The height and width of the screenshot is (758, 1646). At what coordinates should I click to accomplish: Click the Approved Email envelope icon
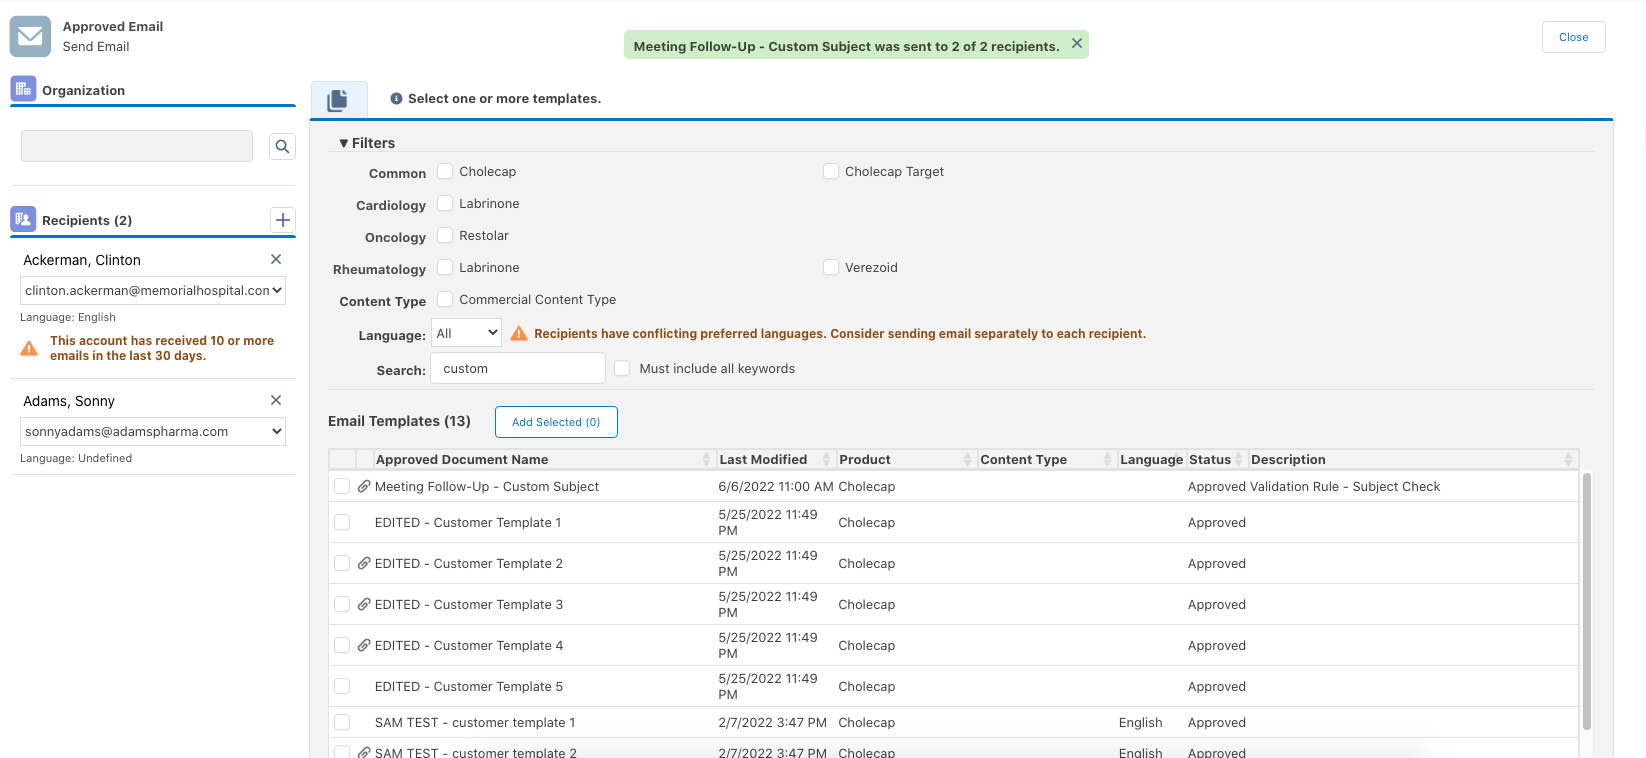coord(30,36)
